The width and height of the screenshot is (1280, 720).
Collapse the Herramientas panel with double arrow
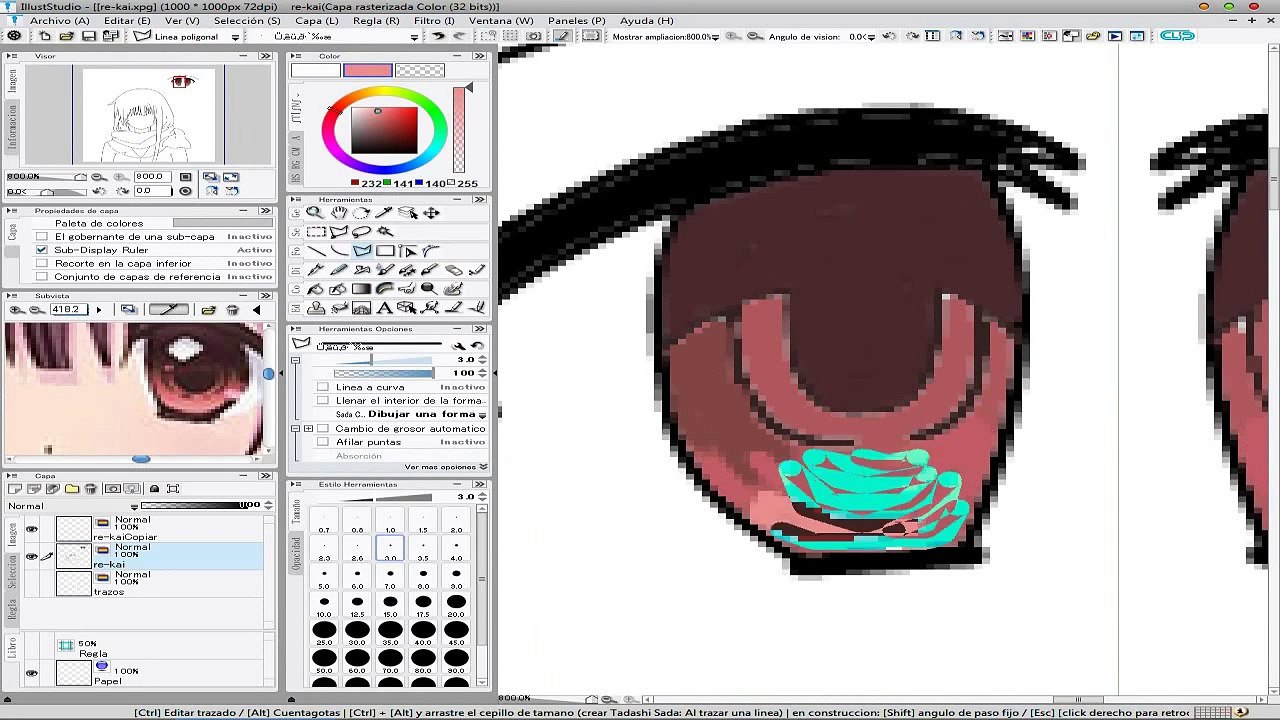pyautogui.click(x=480, y=200)
